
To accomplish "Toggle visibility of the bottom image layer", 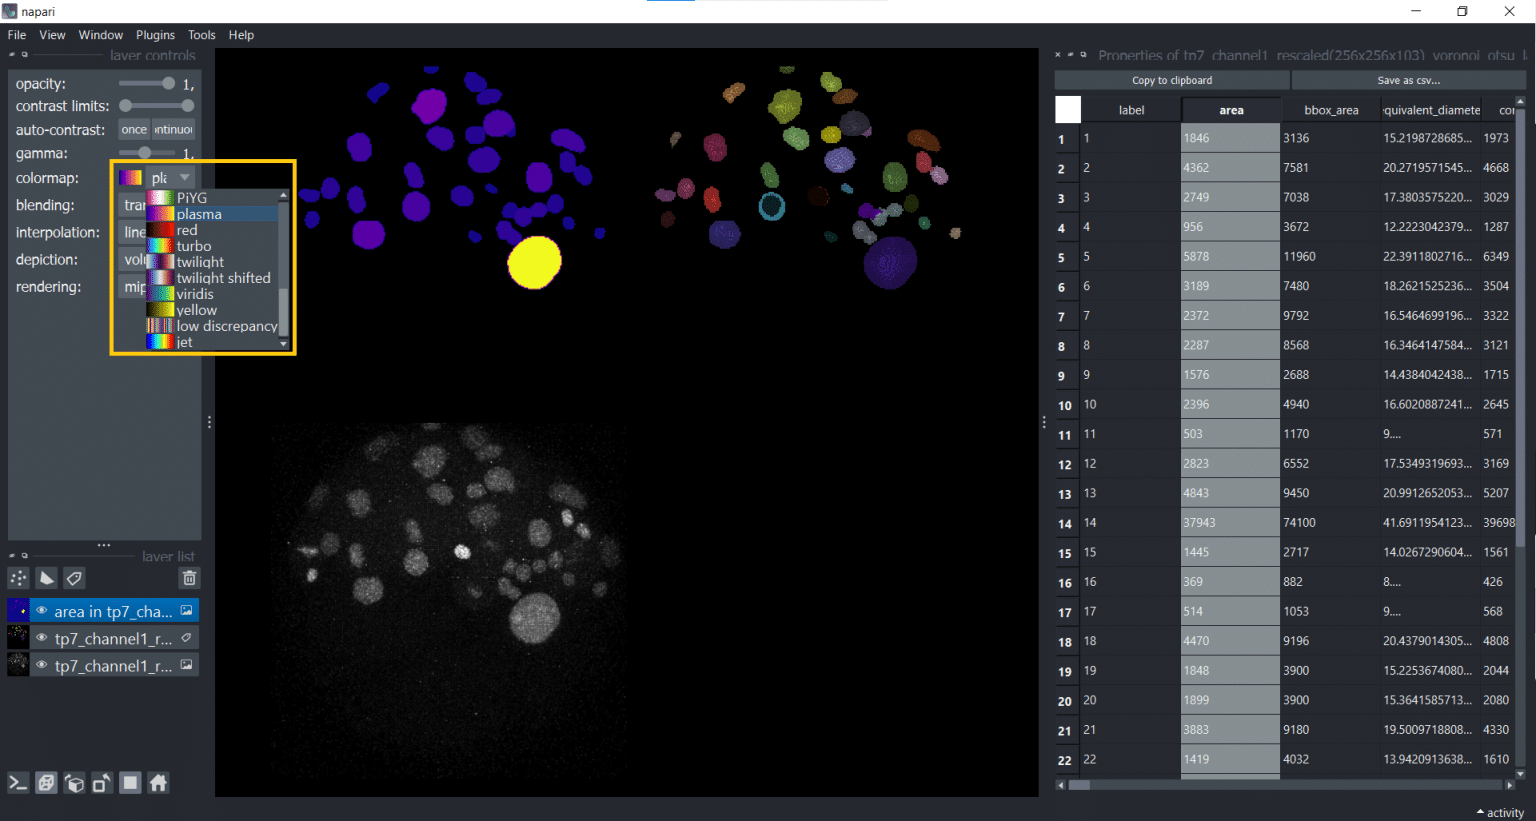I will (x=42, y=665).
